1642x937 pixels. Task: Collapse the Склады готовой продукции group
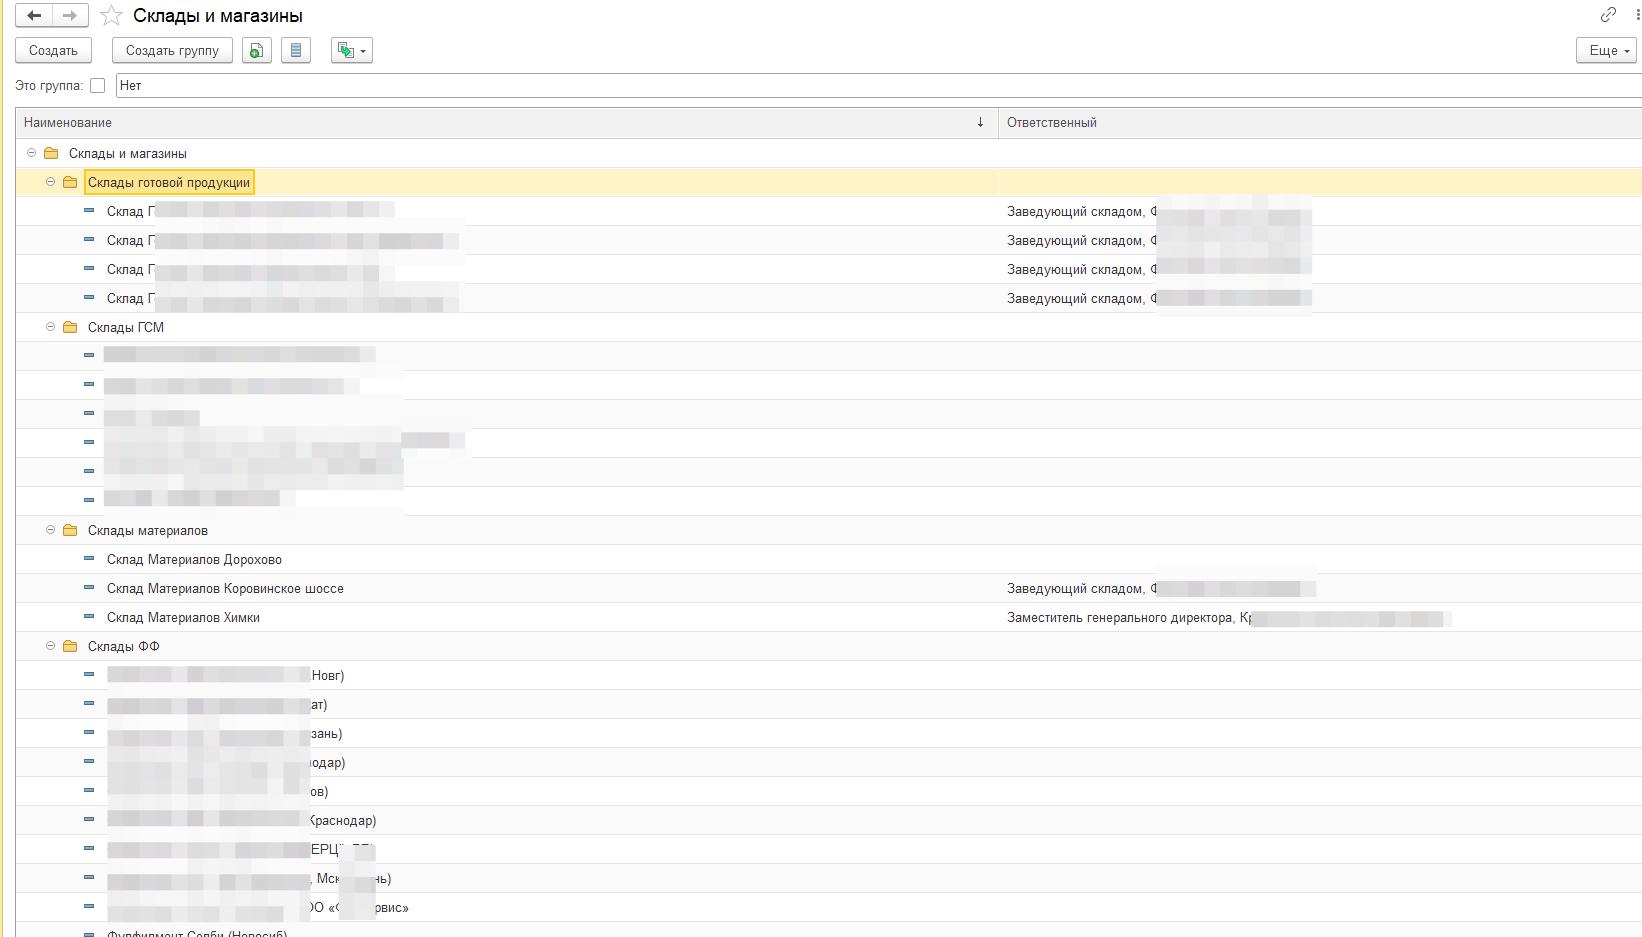click(51, 182)
